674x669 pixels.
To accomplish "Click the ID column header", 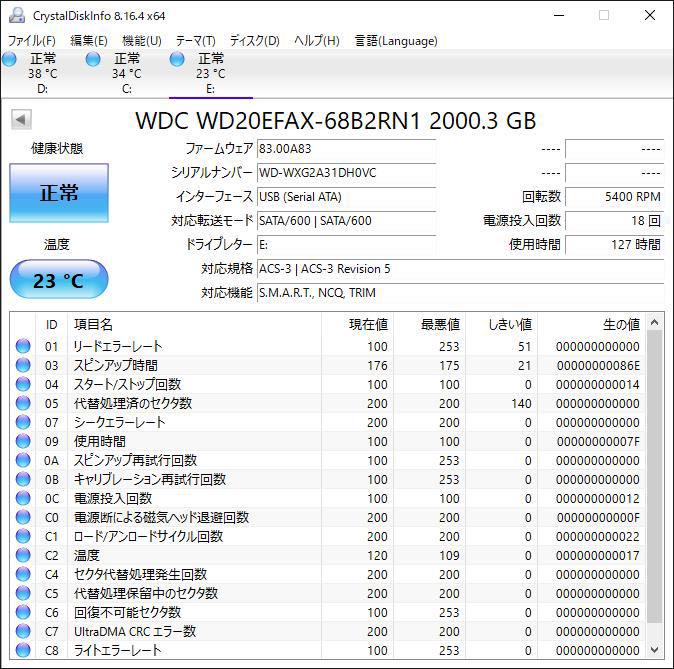I will (x=52, y=325).
